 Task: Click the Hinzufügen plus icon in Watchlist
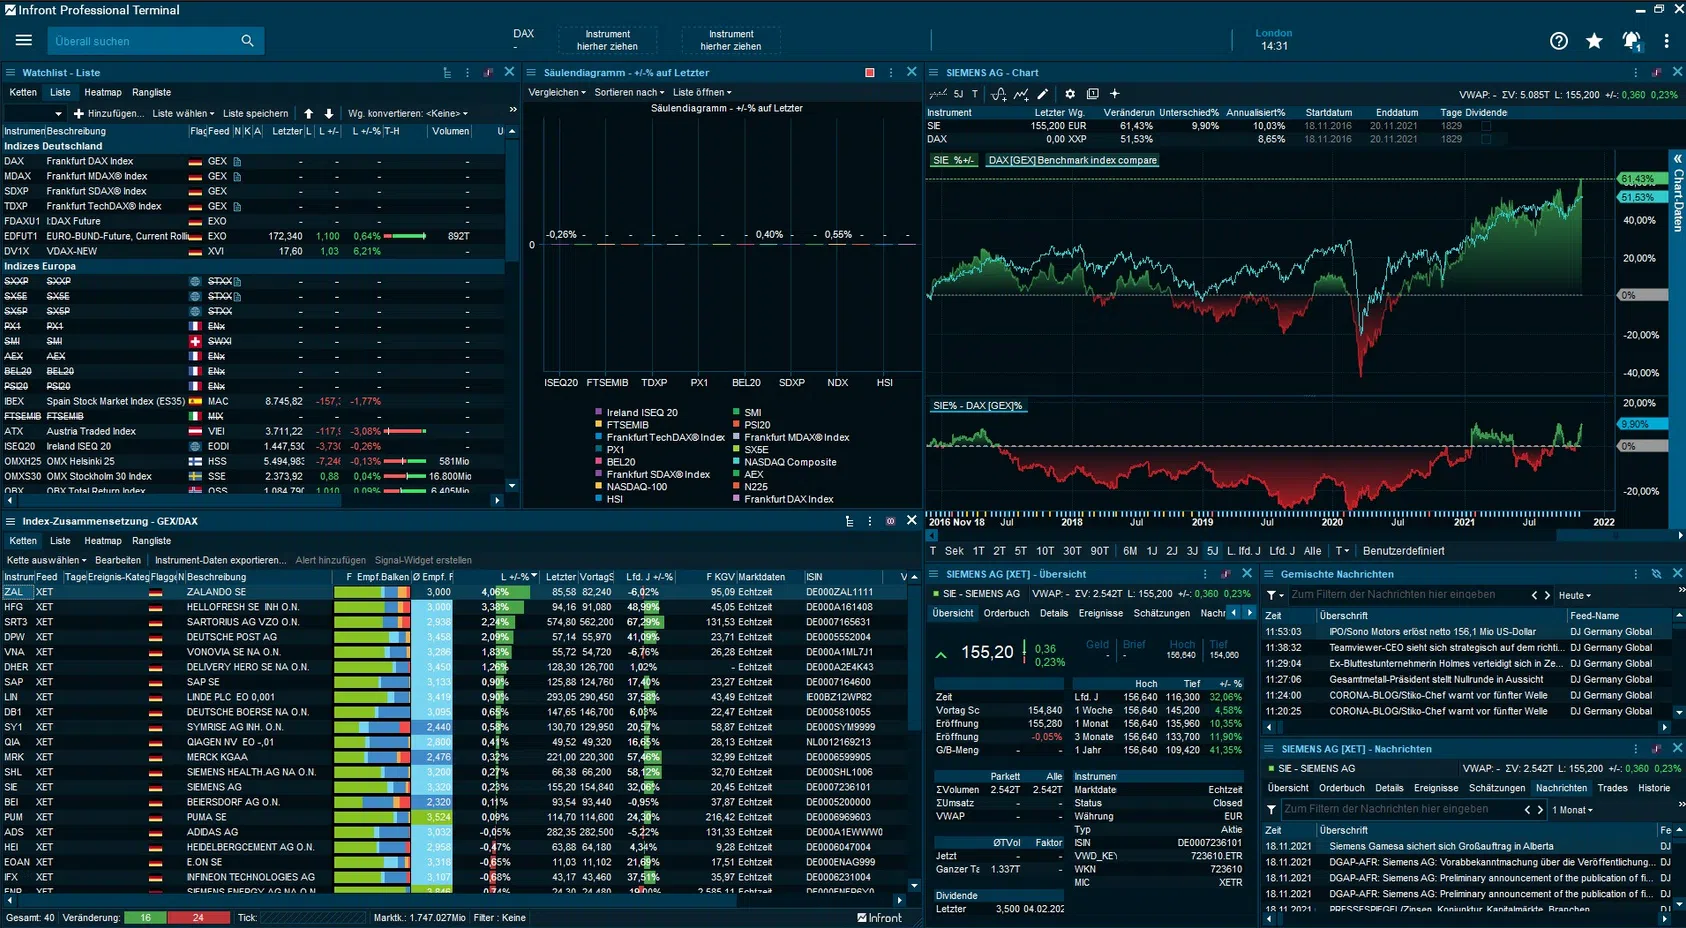pos(79,113)
